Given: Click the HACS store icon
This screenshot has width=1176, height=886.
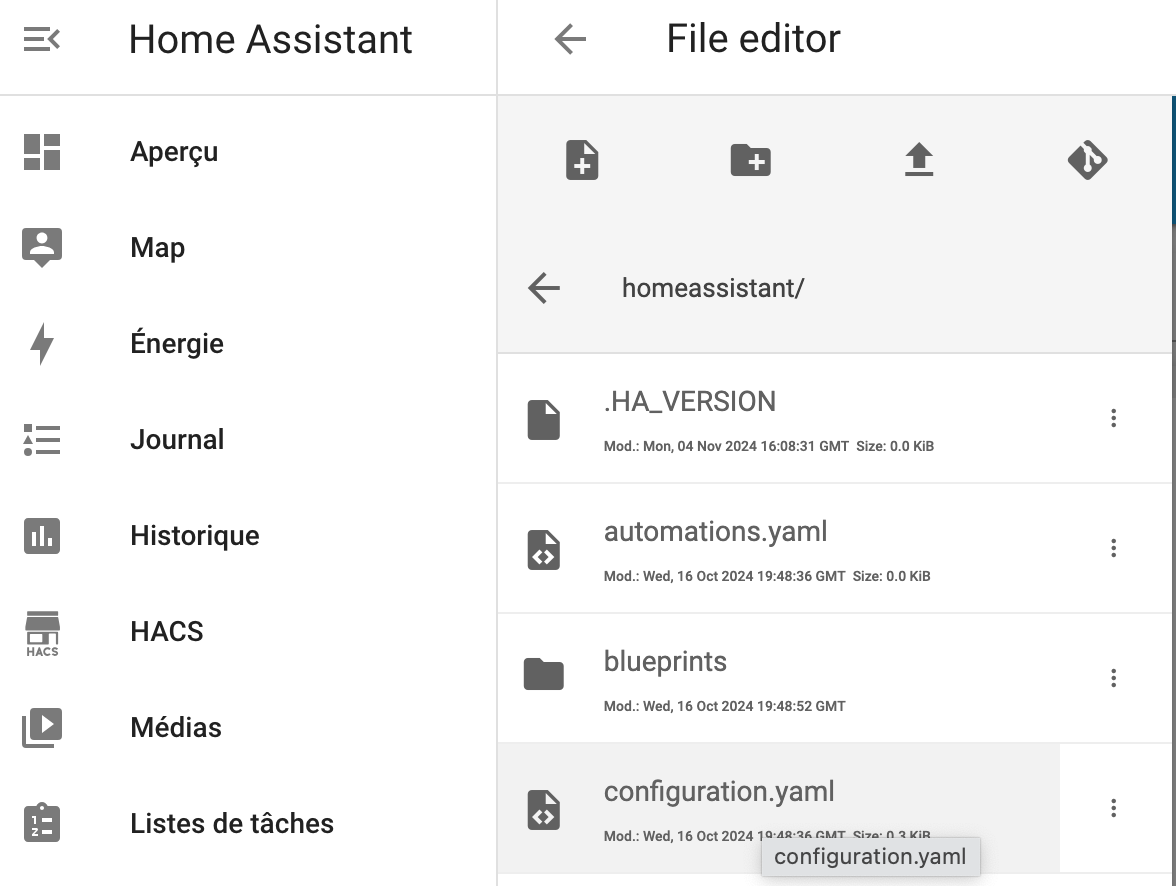Looking at the screenshot, I should pyautogui.click(x=42, y=633).
